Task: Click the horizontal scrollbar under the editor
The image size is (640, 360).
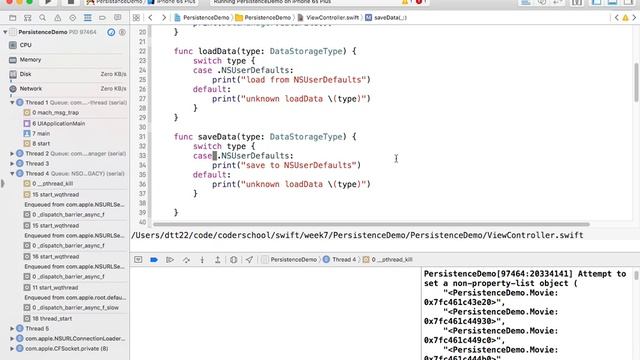Action: [x=371, y=224]
